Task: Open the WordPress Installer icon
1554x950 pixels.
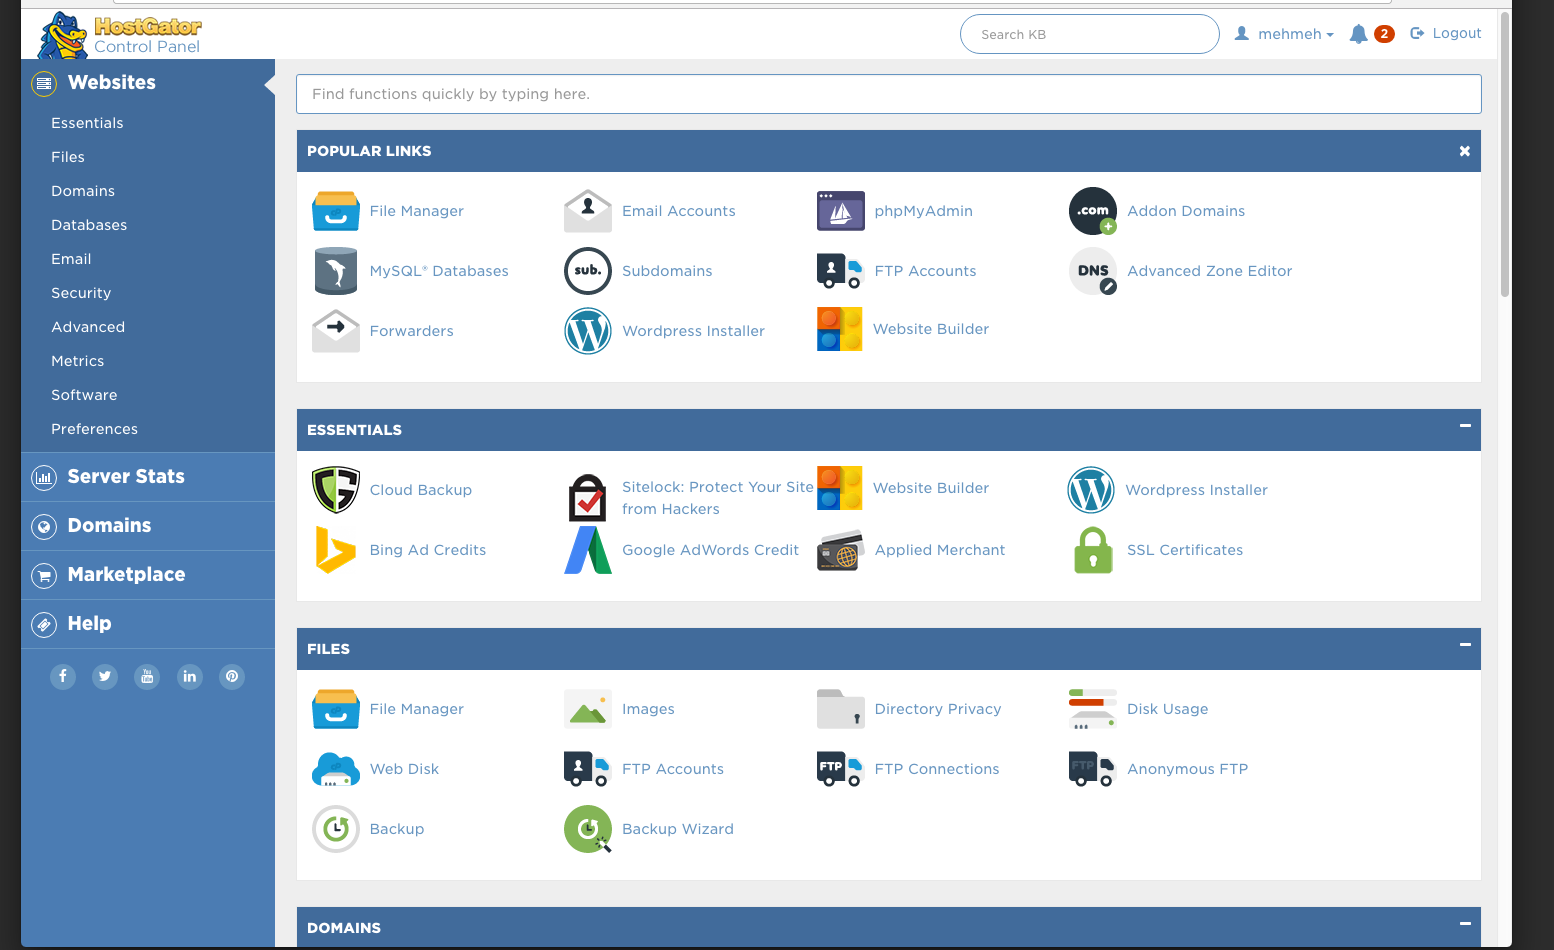Action: (x=587, y=331)
